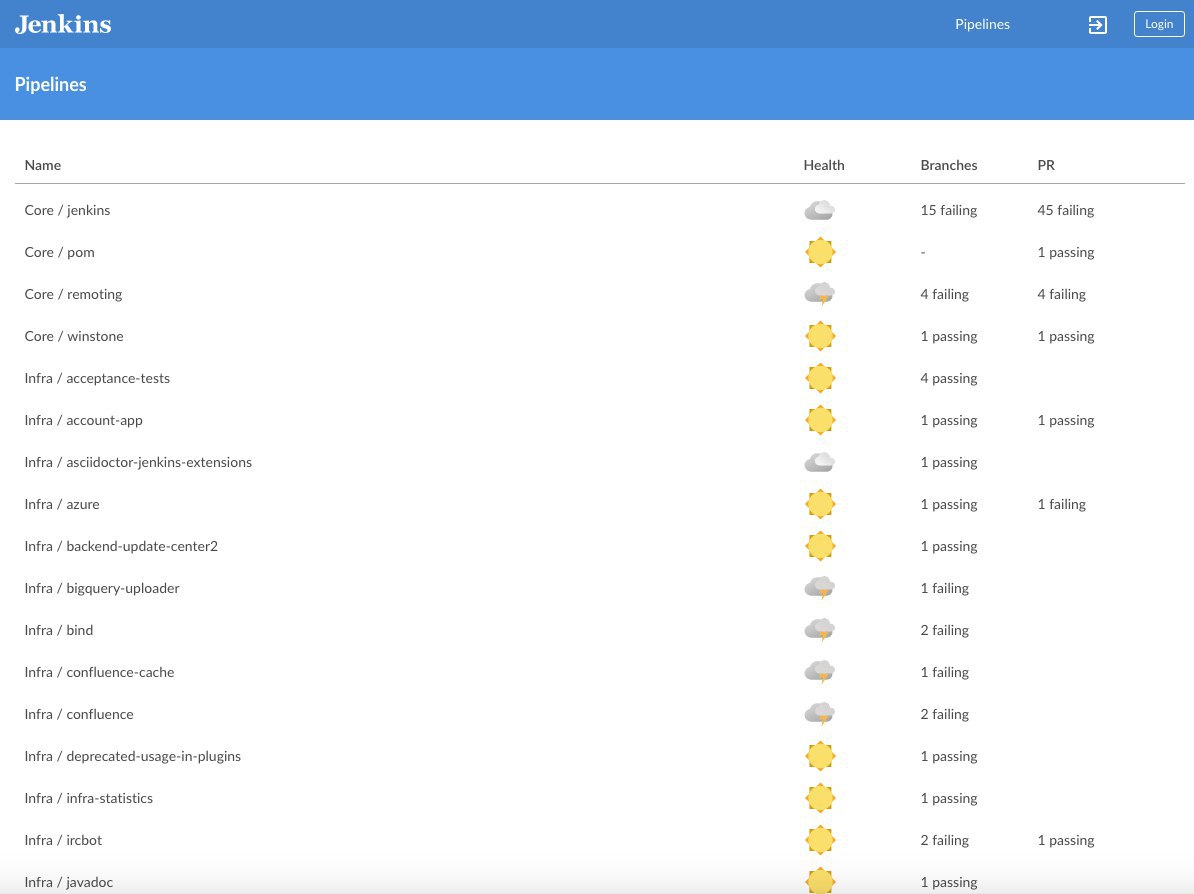Image resolution: width=1194 pixels, height=894 pixels.
Task: Click sunny health icon for Infra / javadoc
Action: click(820, 881)
